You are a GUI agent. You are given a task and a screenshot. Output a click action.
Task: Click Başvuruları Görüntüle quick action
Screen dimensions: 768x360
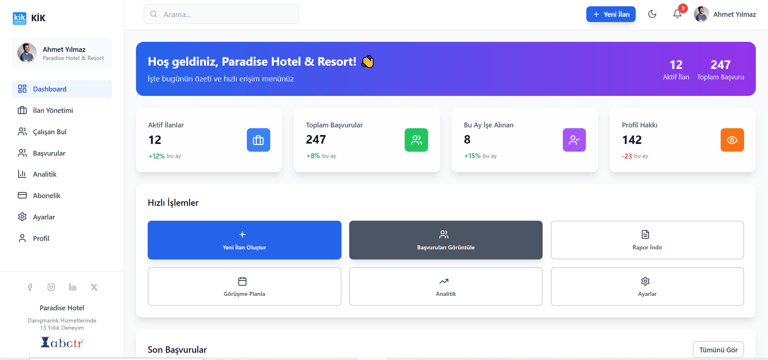[x=446, y=240]
